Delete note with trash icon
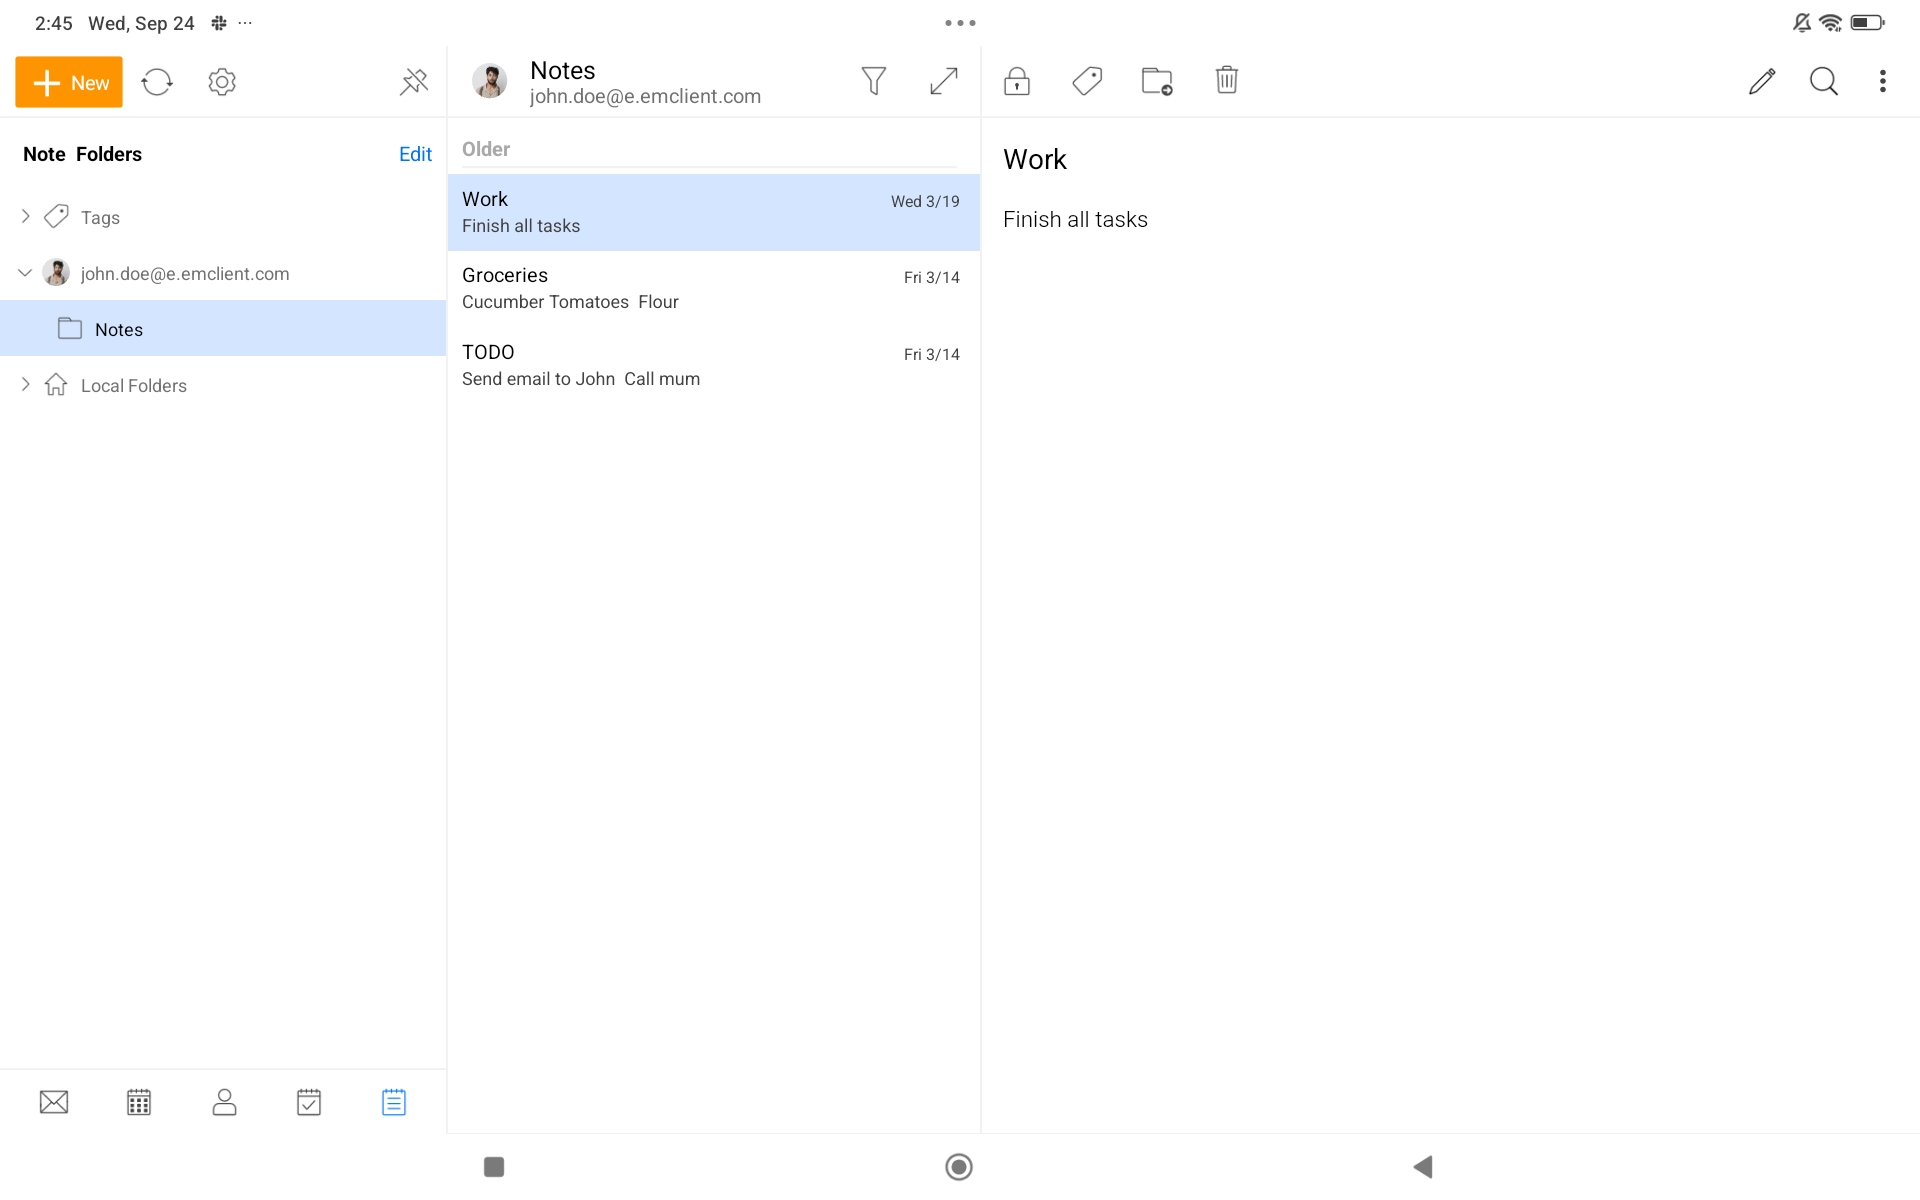This screenshot has width=1920, height=1200. pos(1227,81)
